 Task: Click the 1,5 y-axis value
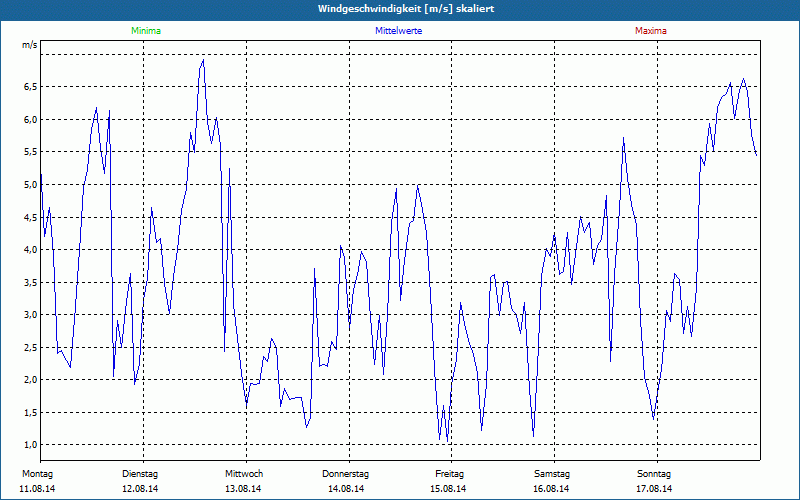31,412
